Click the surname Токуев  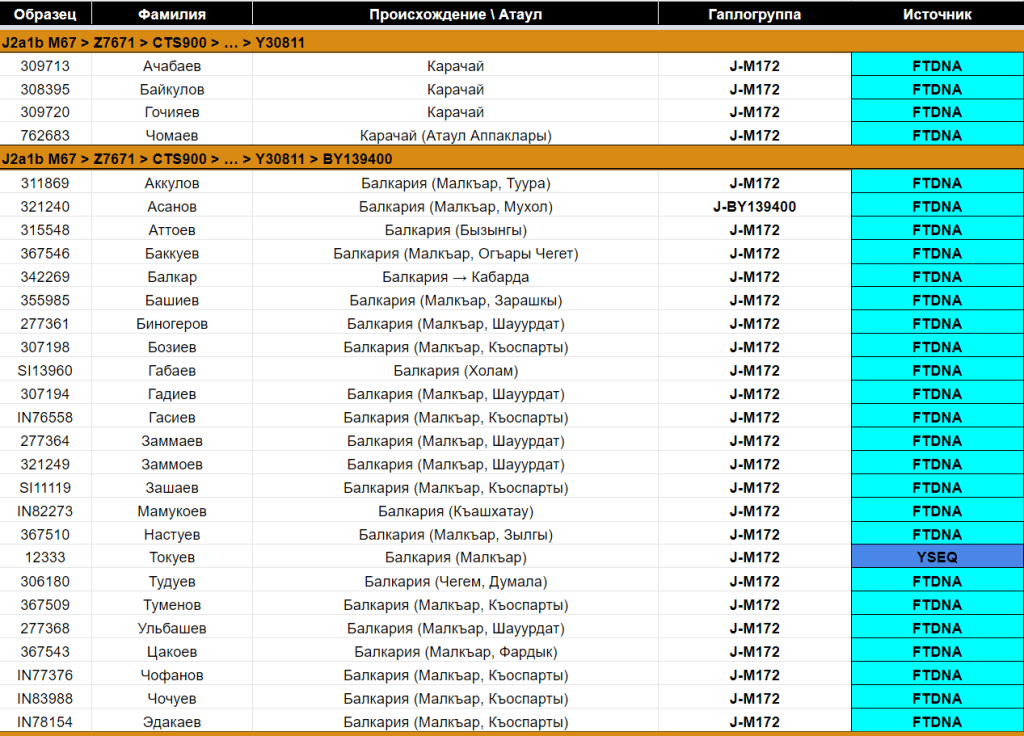click(171, 558)
